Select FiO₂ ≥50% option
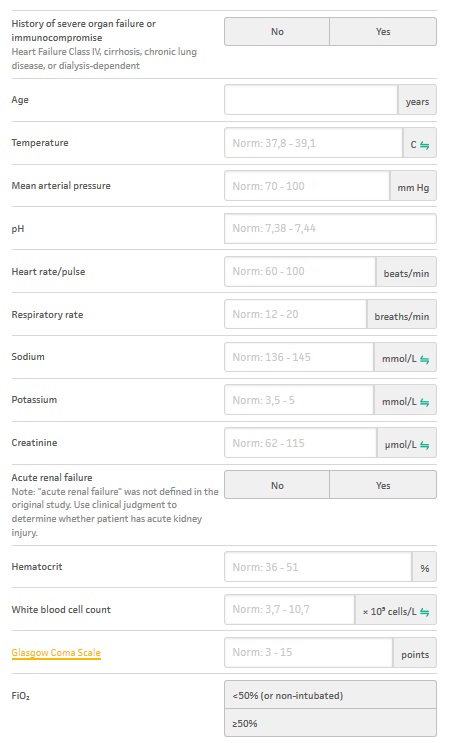Image resolution: width=454 pixels, height=743 pixels. point(330,723)
